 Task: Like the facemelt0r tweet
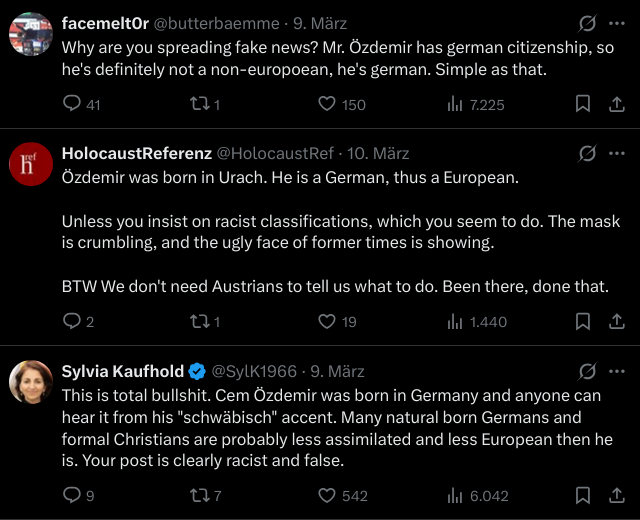327,104
